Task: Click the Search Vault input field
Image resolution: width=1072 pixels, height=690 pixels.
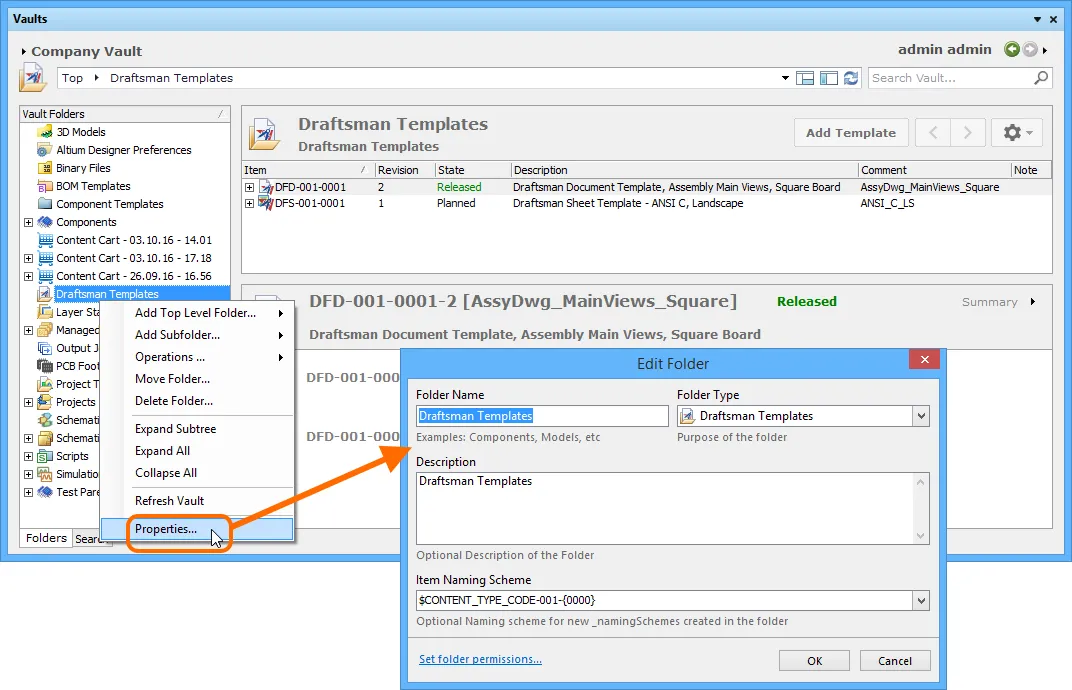Action: click(x=951, y=78)
